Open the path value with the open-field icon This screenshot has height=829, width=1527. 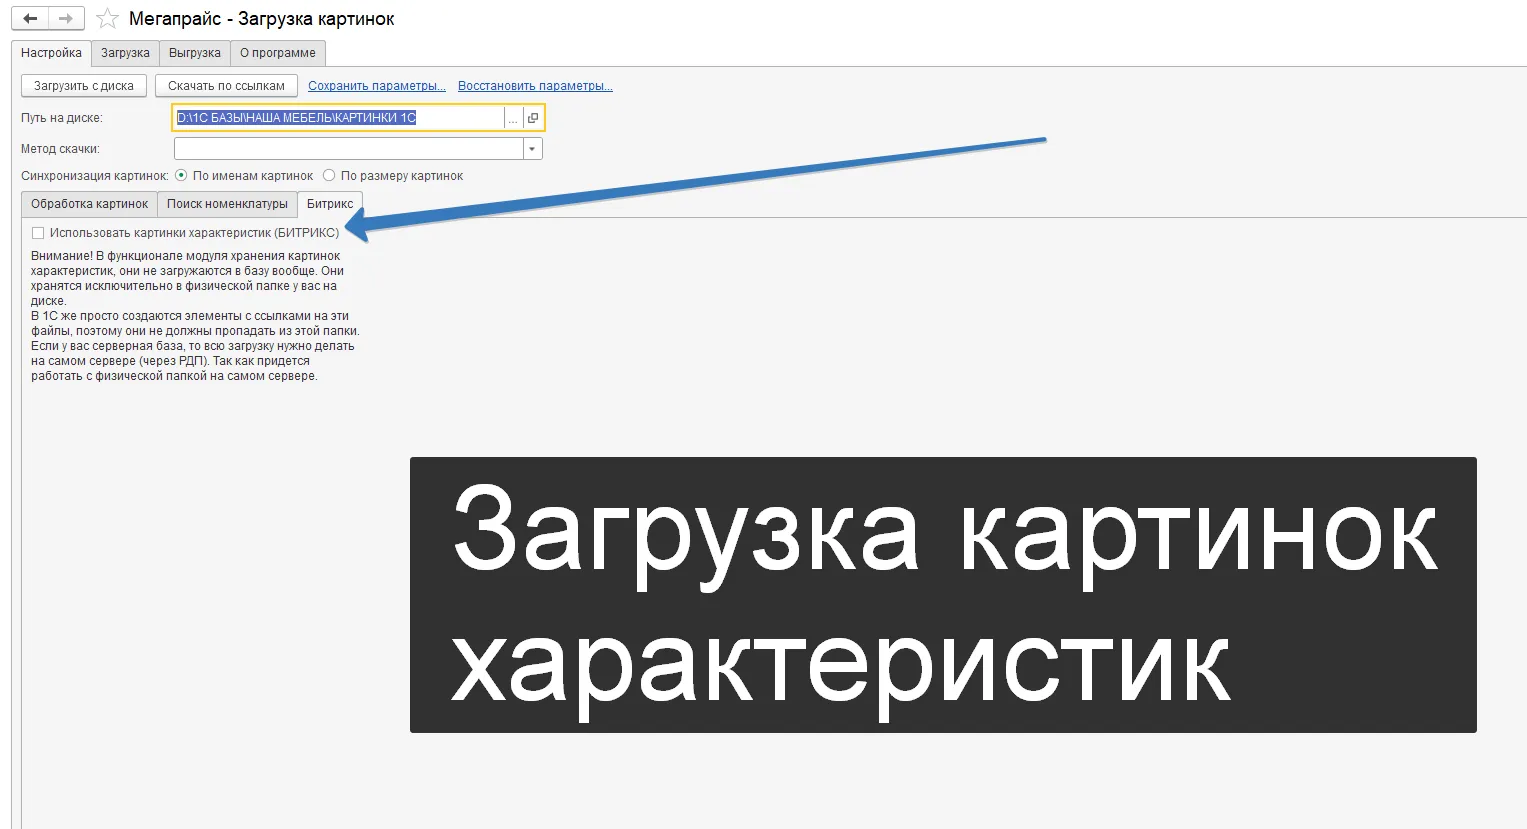(533, 118)
